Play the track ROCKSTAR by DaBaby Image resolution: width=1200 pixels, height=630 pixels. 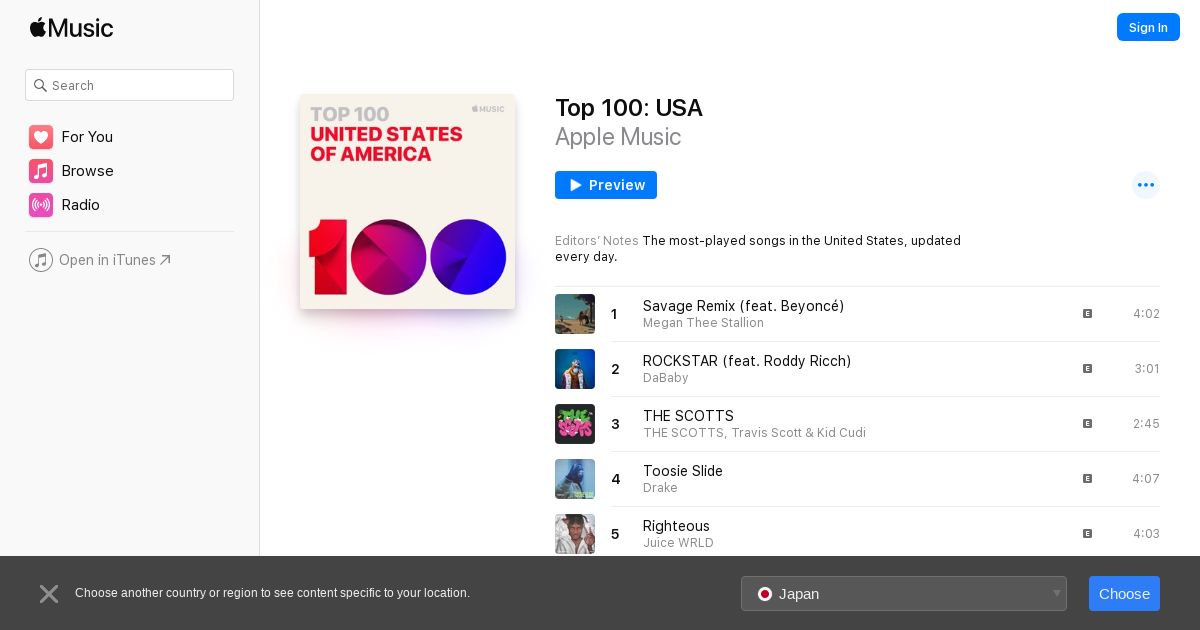point(747,361)
